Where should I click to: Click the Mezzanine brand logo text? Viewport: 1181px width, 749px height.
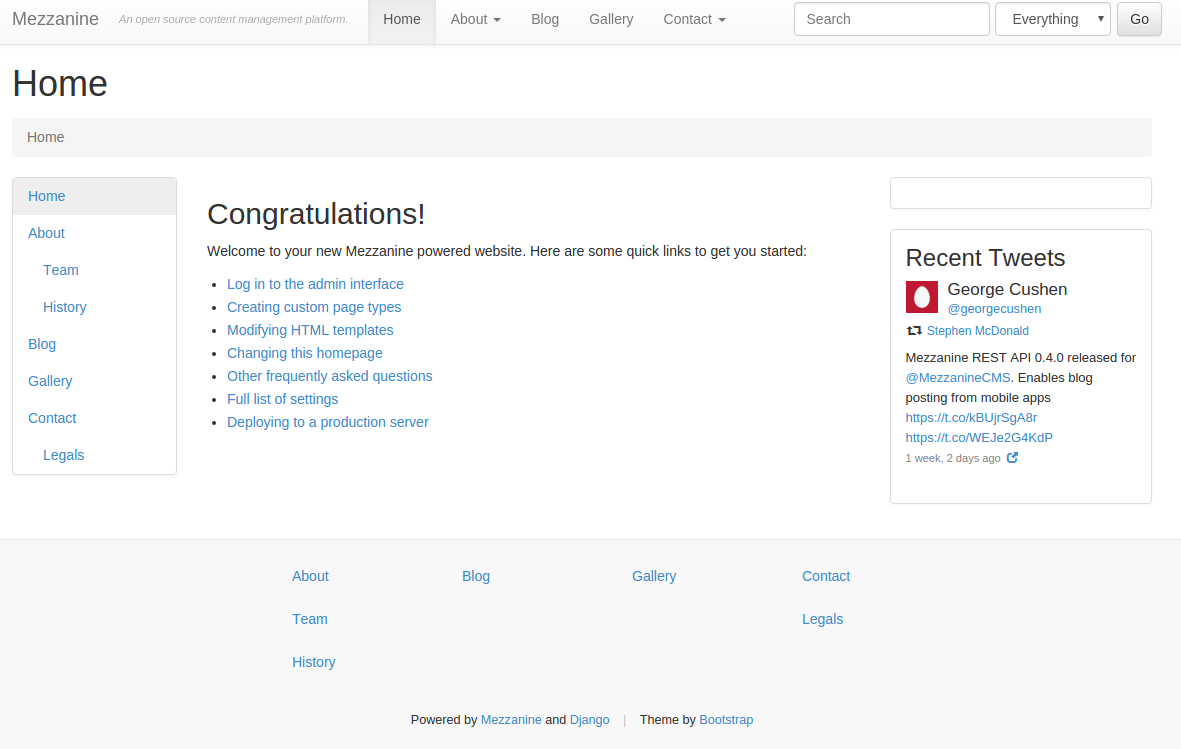pos(55,19)
